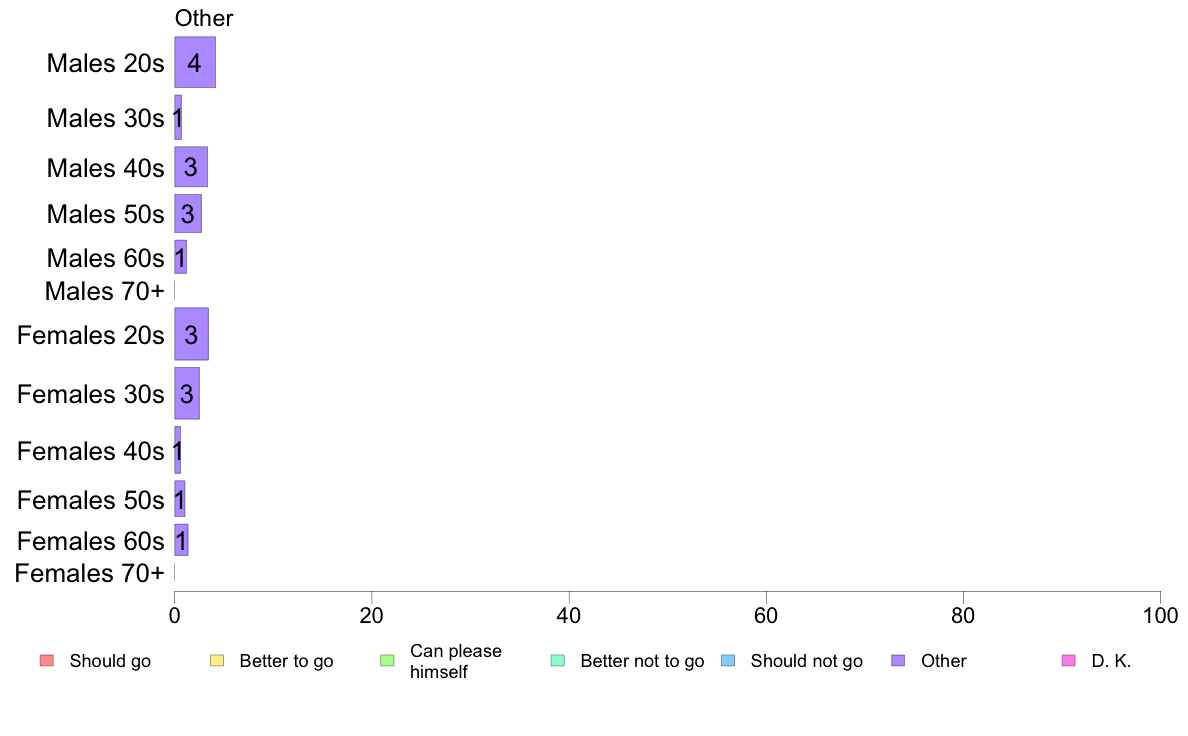Screen dimensions: 1188x736
Task: Click the Males 70+ row label
Action: (x=105, y=291)
